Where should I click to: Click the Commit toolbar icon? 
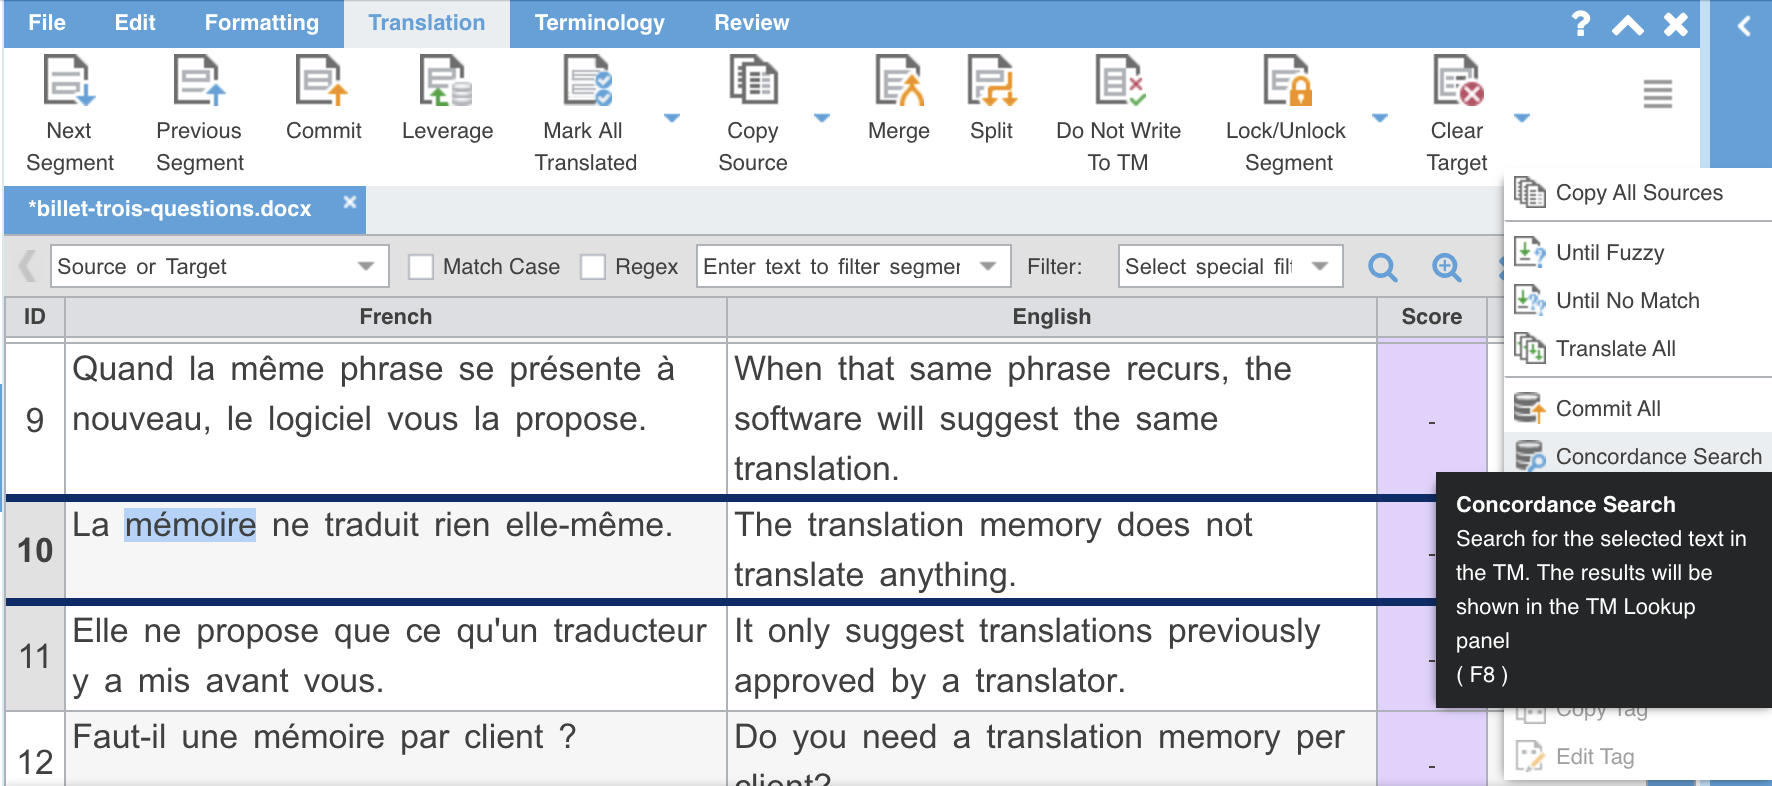323,81
